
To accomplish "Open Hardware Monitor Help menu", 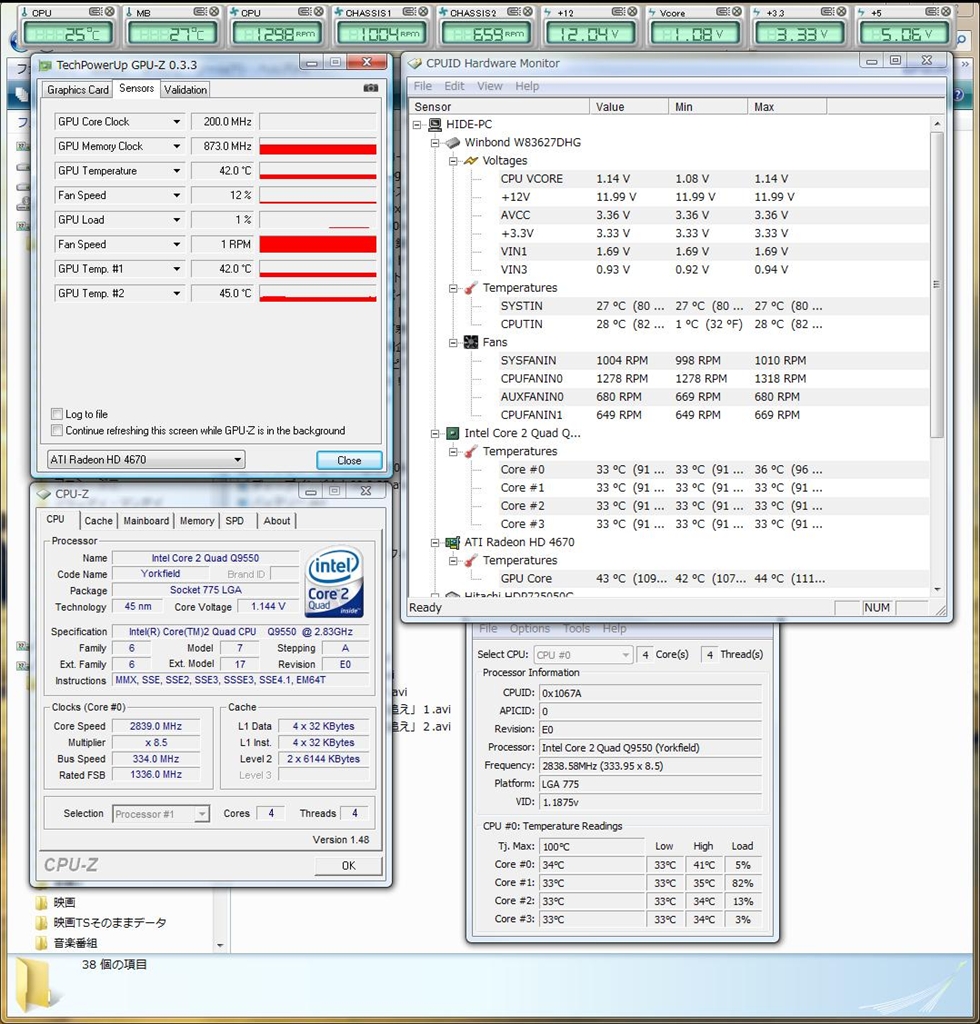I will click(527, 86).
